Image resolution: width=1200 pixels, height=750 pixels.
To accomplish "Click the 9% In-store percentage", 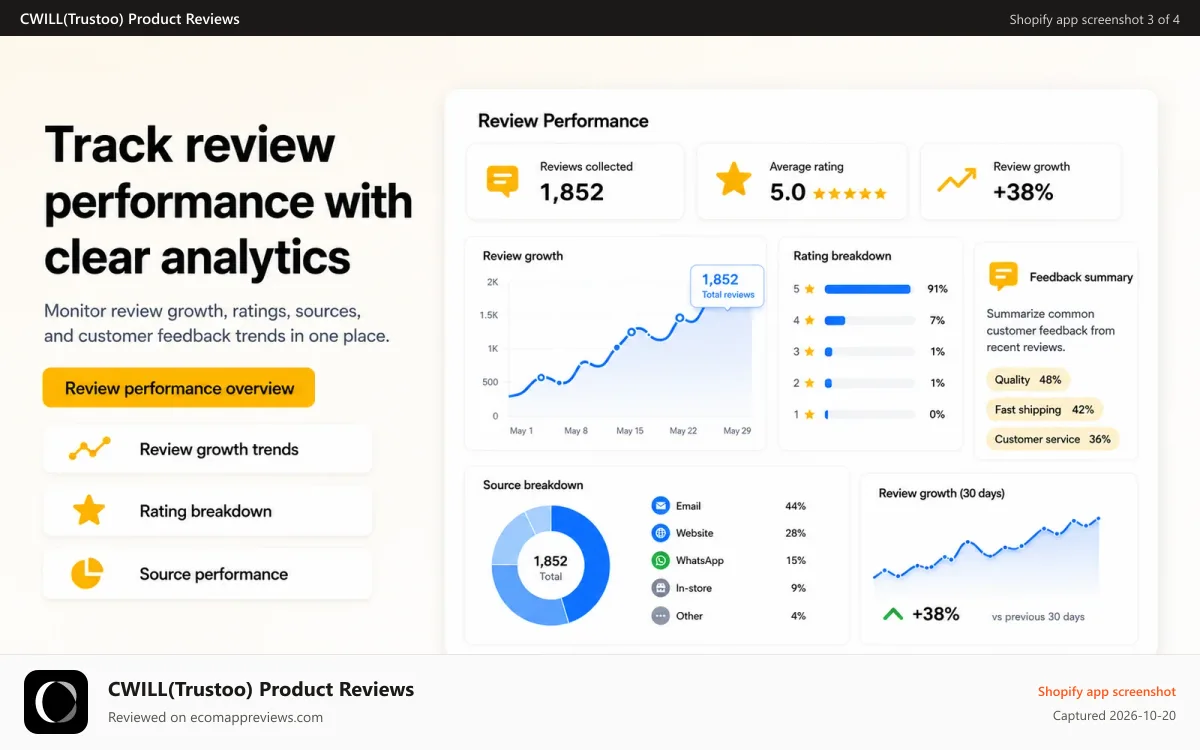I will pyautogui.click(x=798, y=588).
